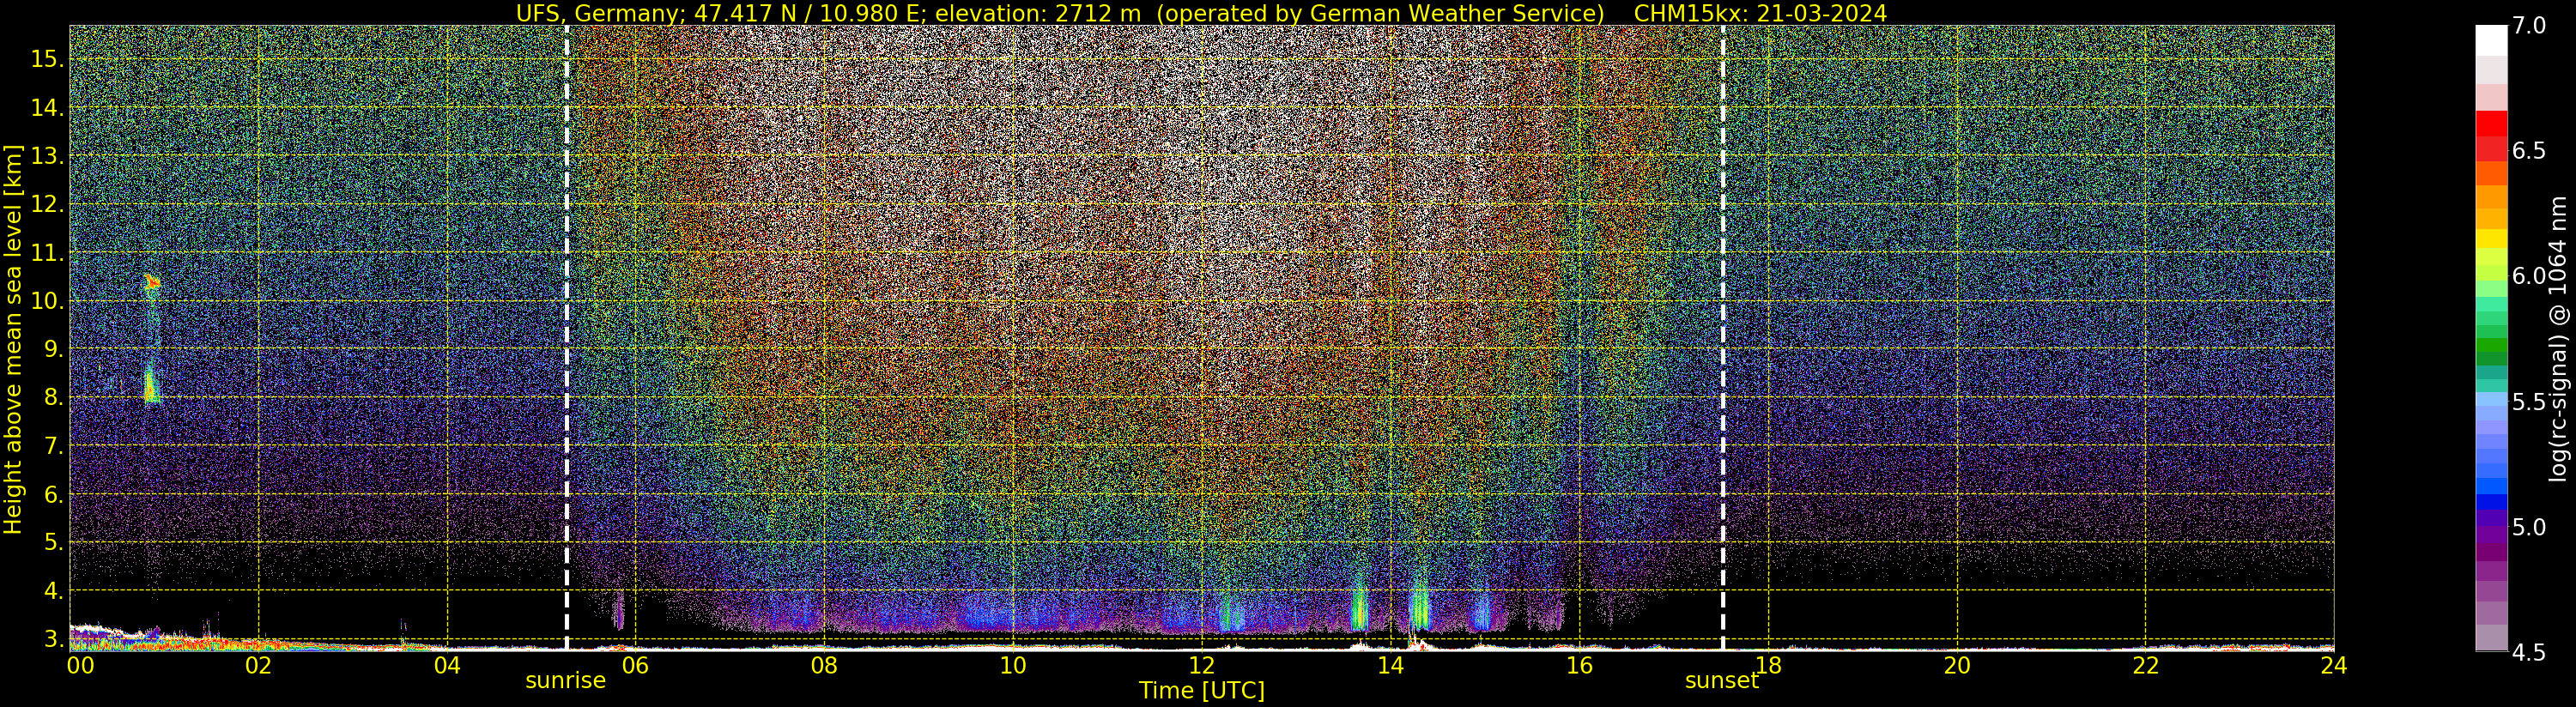Screen dimensions: 2576x707
Task: Click the red segment of the colorbar
Action: [2491, 123]
